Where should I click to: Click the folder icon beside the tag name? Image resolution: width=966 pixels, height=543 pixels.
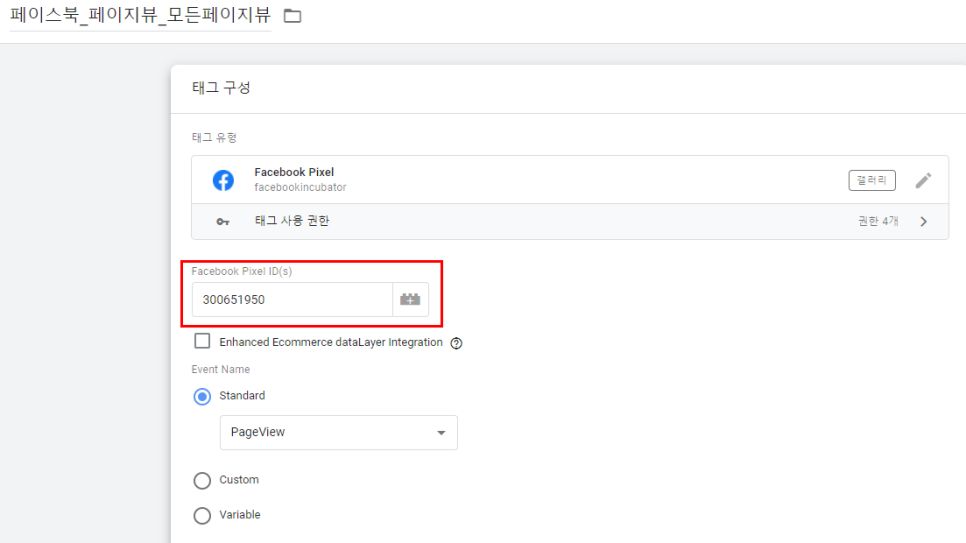click(x=292, y=16)
